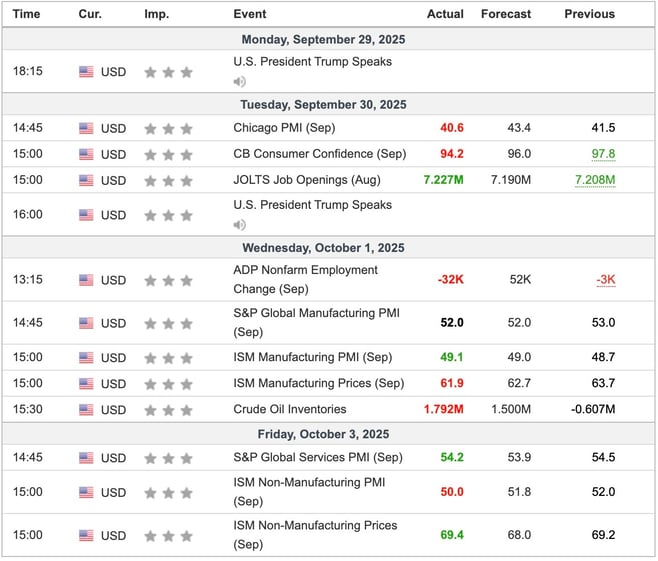The width and height of the screenshot is (658, 561).
Task: Click the Time column header
Action: coord(27,14)
